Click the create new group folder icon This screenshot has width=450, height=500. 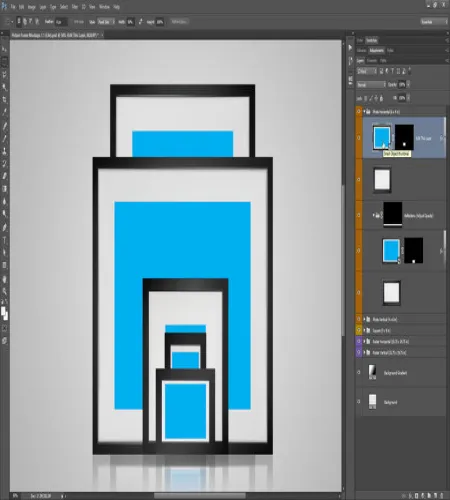[429, 496]
